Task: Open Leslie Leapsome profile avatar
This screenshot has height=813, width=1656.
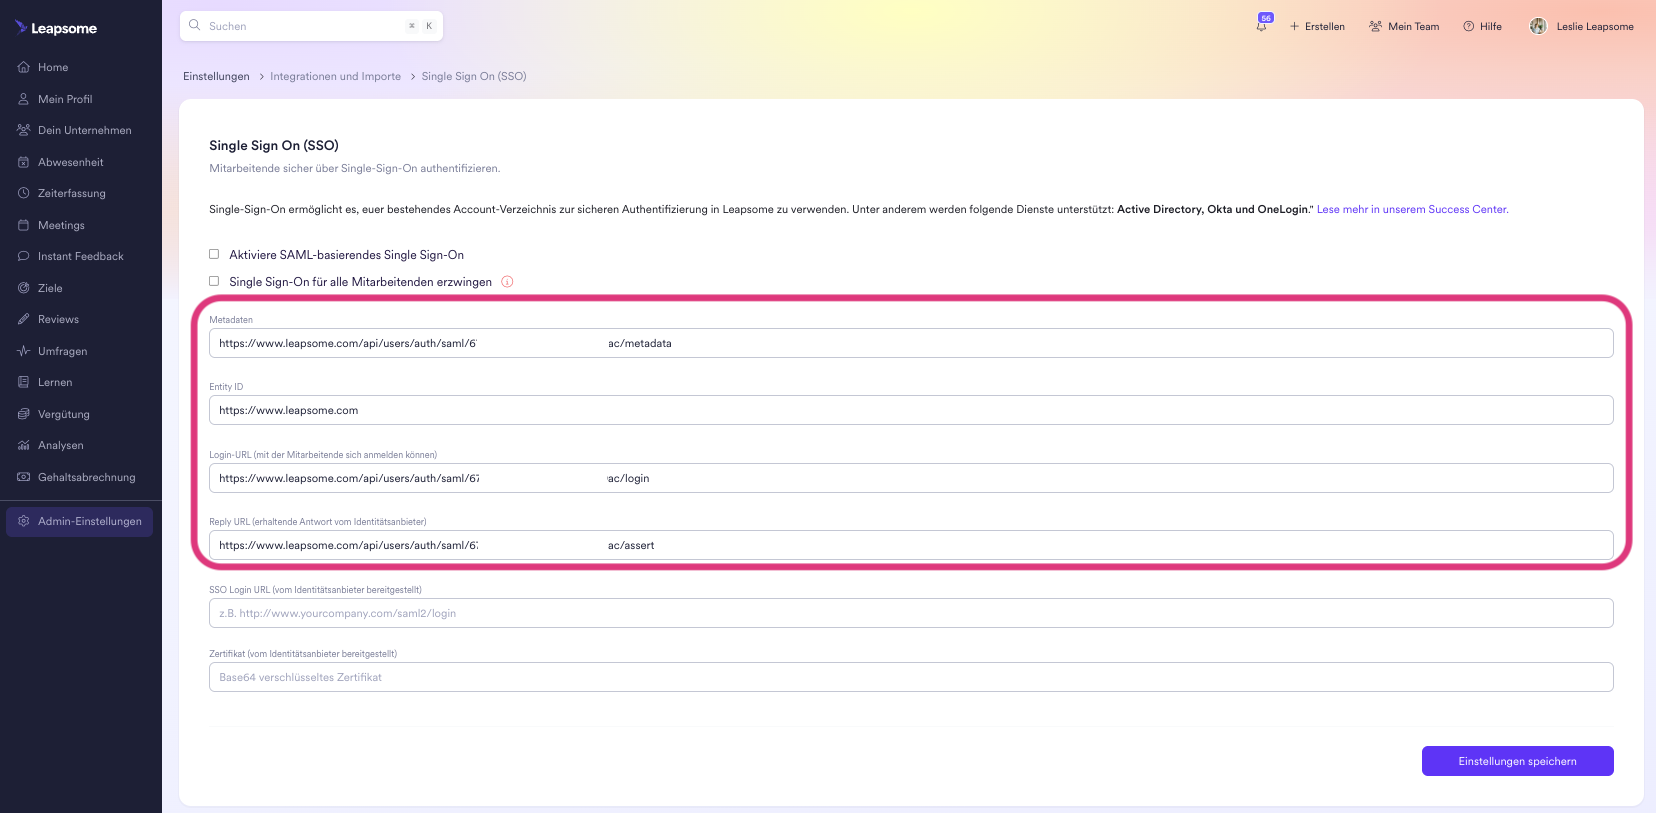Action: [x=1538, y=27]
